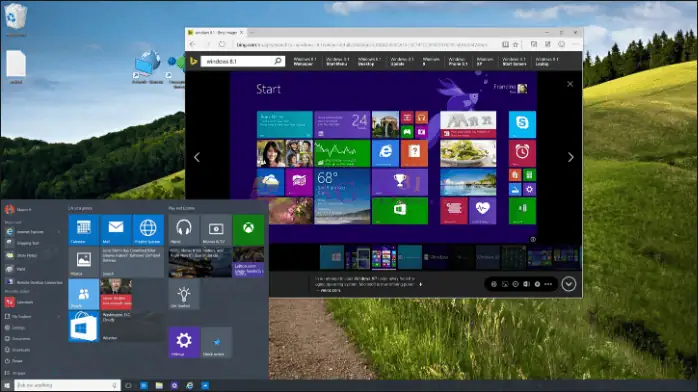This screenshot has height=392, width=698.
Task: Click the Bing search magnifier icon
Action: pos(278,61)
